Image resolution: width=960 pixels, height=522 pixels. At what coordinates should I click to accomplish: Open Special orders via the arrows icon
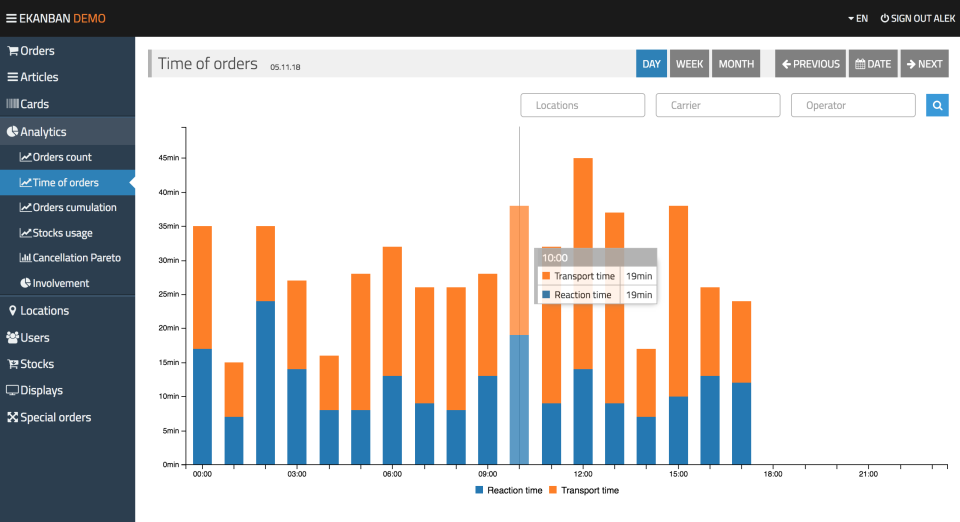click(12, 417)
